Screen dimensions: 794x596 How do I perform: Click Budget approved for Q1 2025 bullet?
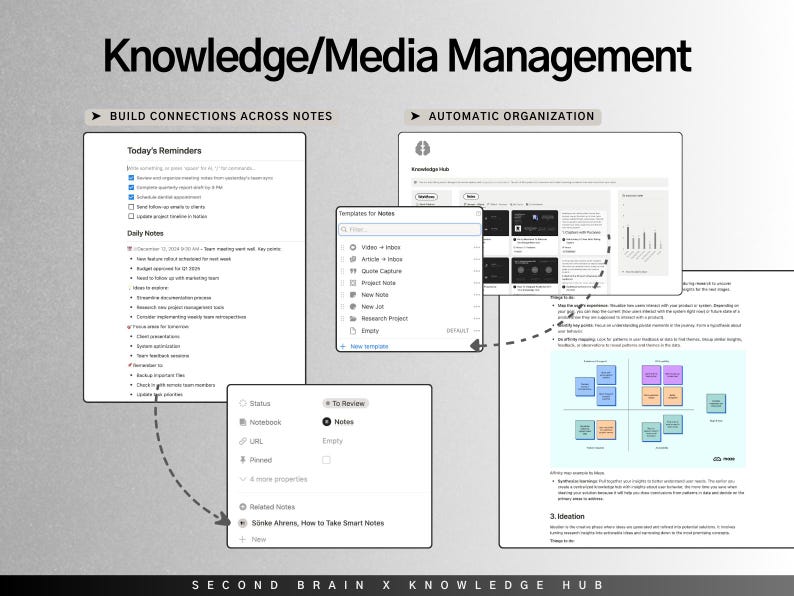click(x=168, y=268)
